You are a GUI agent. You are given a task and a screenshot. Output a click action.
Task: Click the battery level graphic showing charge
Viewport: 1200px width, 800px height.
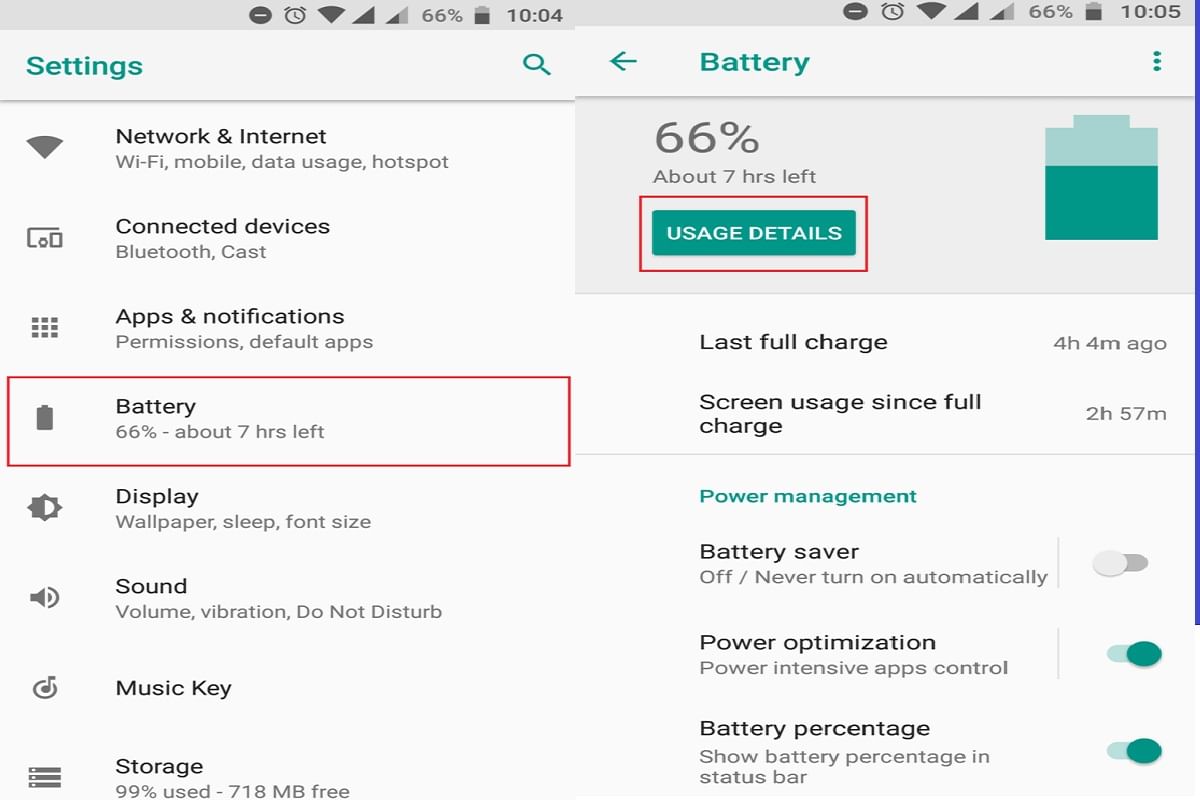(x=1100, y=175)
